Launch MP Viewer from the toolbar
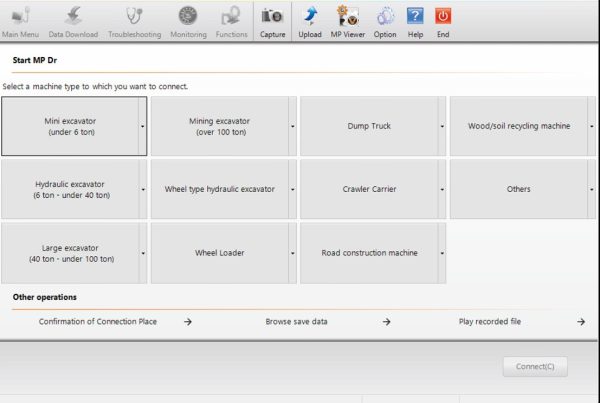The image size is (600, 403). click(348, 22)
